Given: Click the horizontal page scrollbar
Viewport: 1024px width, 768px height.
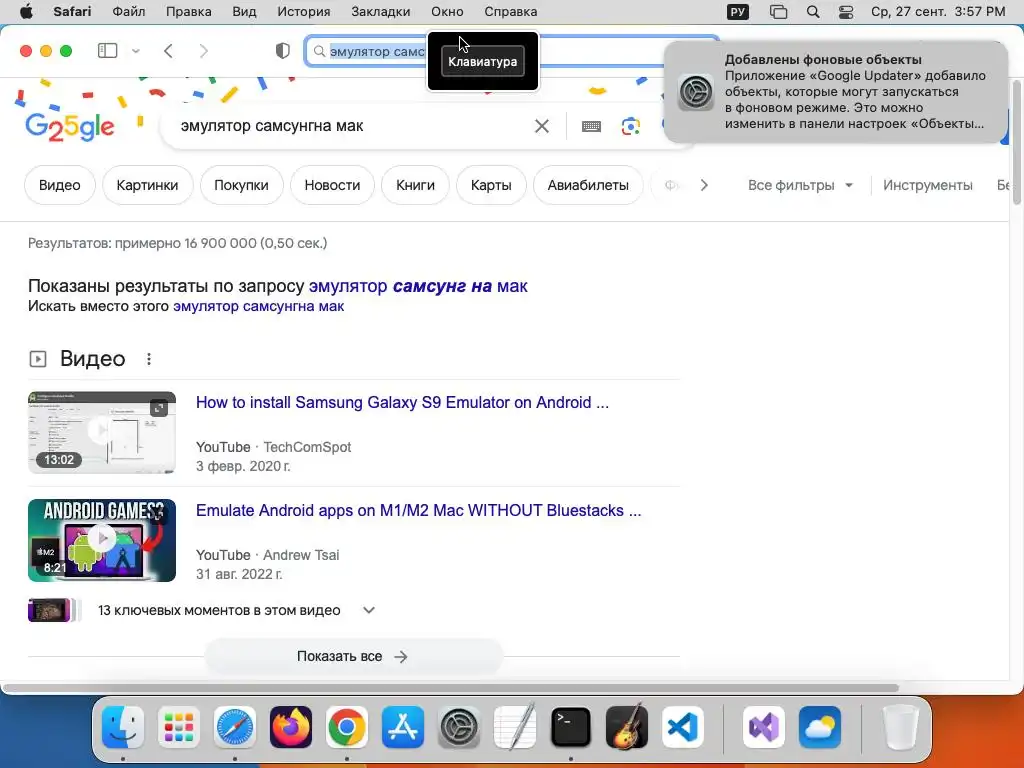Looking at the screenshot, I should pos(451,688).
